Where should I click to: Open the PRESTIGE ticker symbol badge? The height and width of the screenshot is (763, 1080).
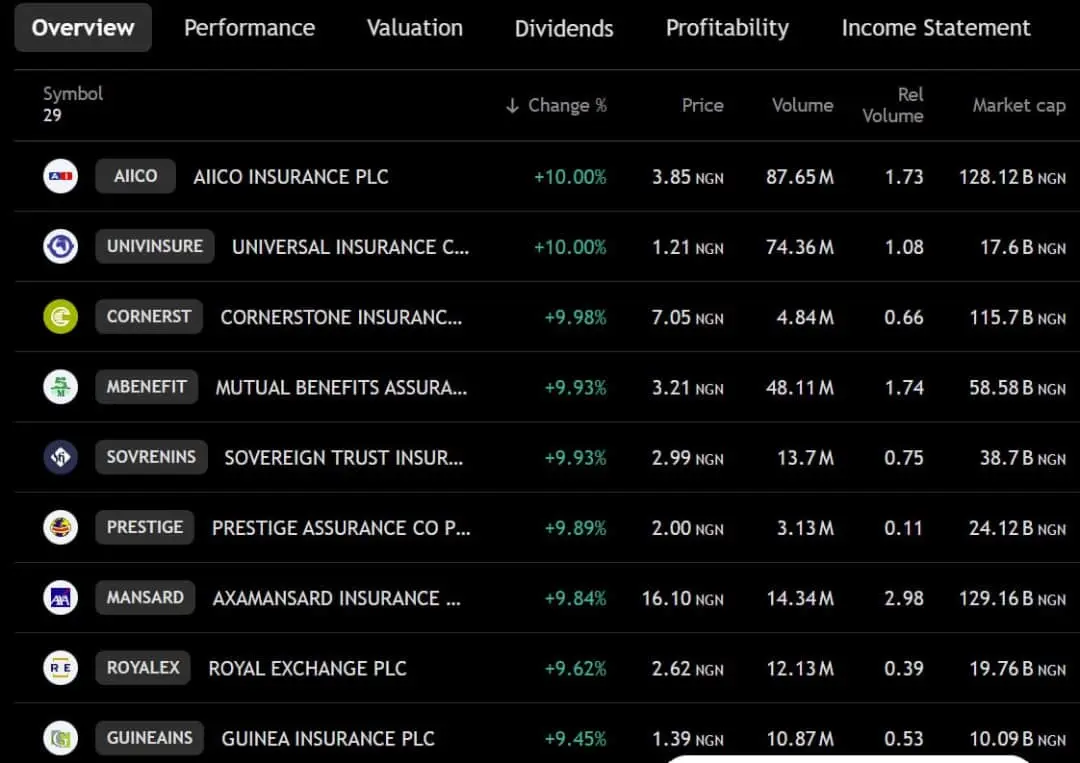click(145, 527)
